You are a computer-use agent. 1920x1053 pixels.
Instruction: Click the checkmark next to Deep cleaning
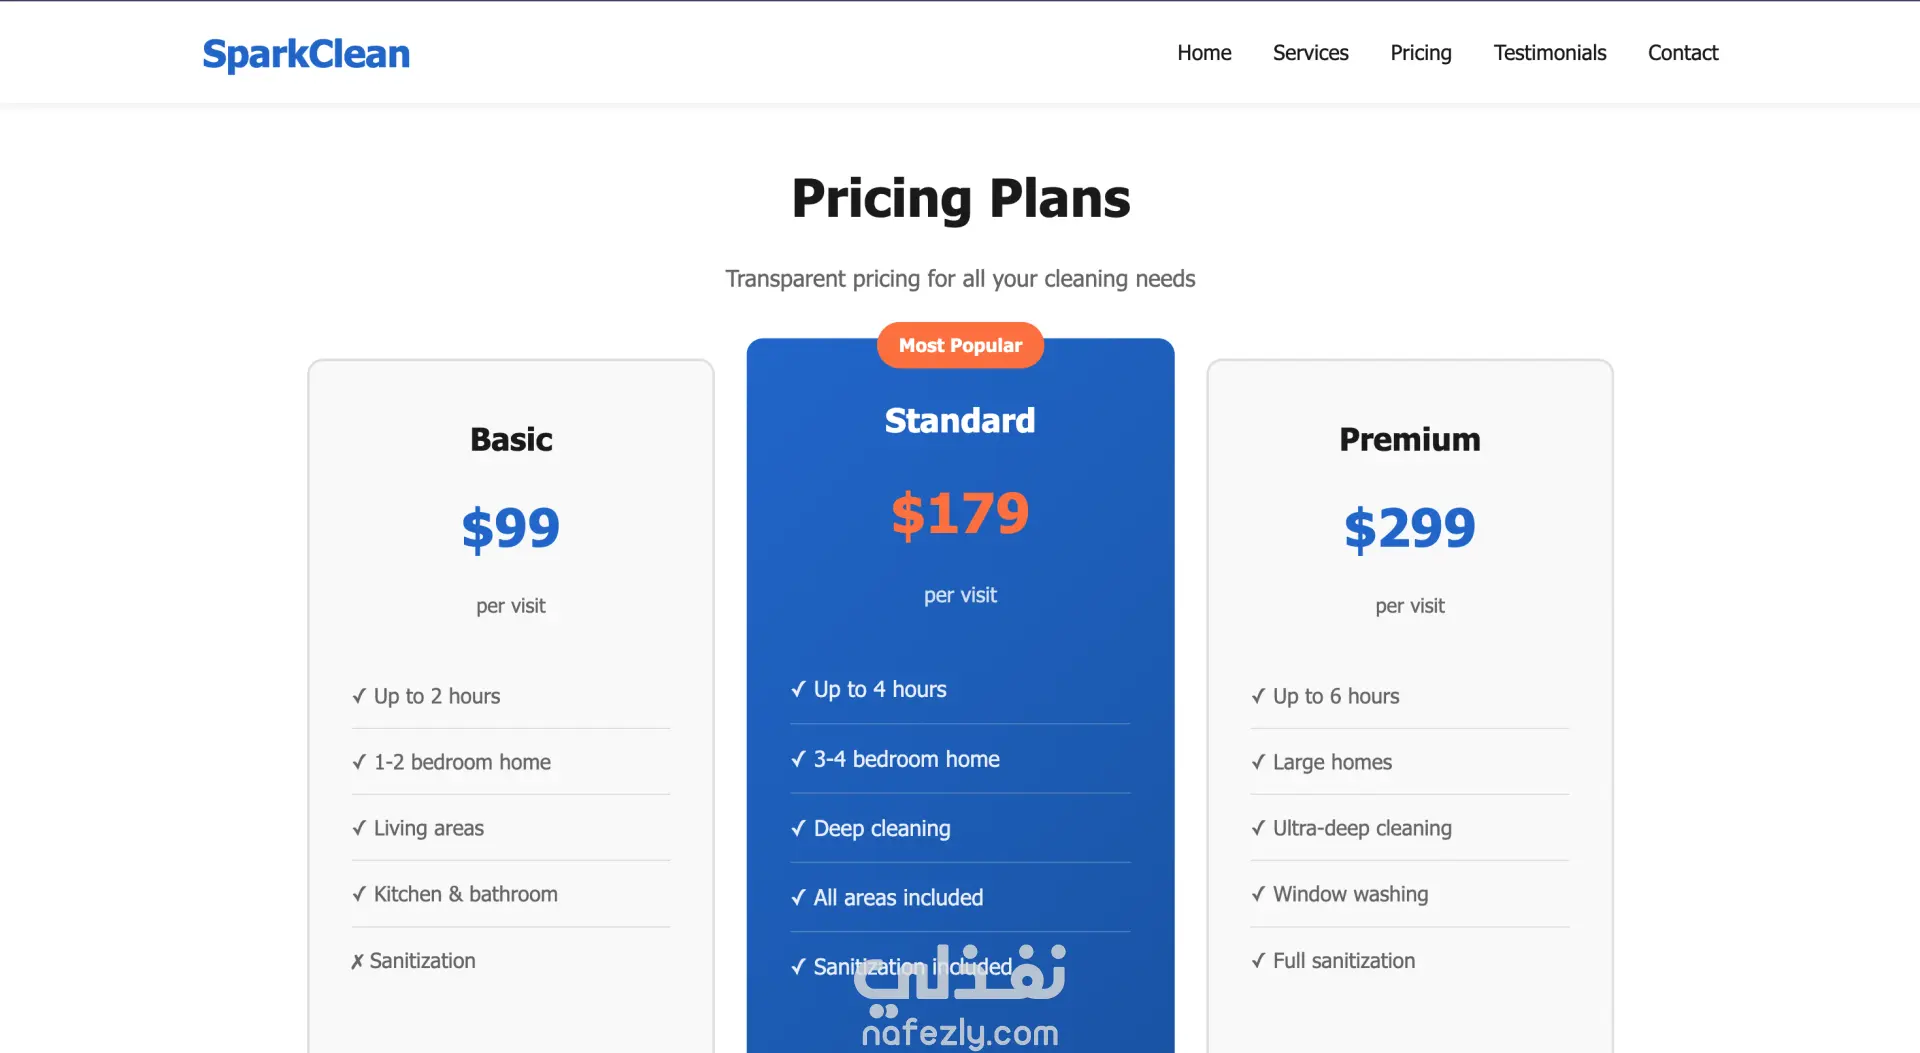pos(798,829)
